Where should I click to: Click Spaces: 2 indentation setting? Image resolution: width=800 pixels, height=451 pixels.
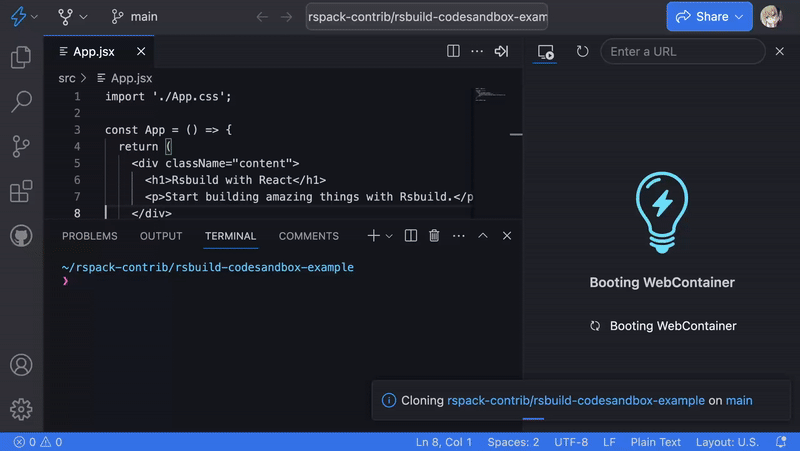(513, 442)
